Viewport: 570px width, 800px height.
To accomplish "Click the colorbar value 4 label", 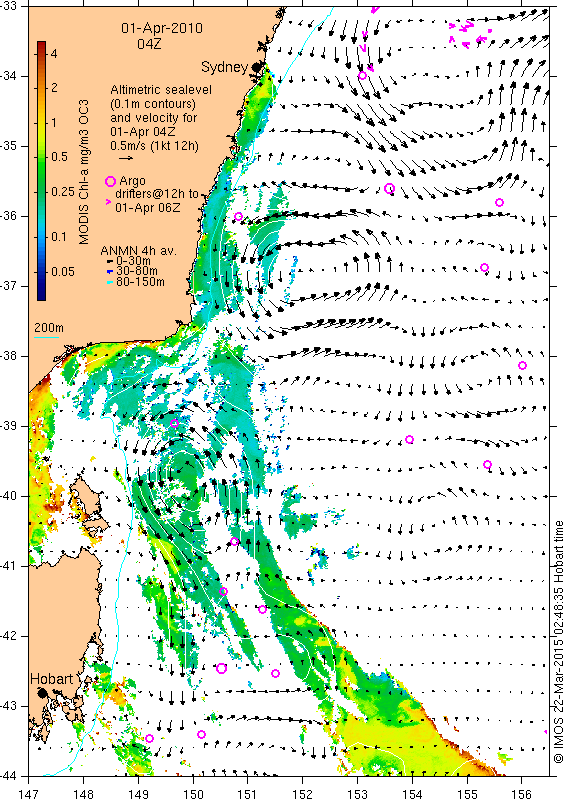I will [x=54, y=54].
